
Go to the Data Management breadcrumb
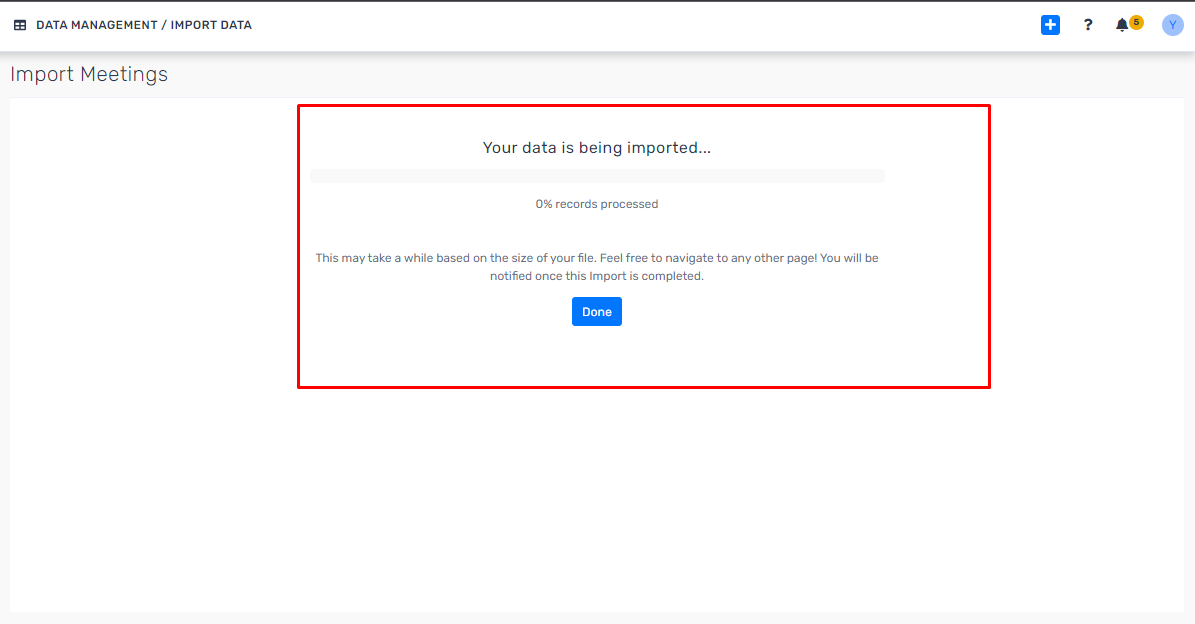click(96, 25)
